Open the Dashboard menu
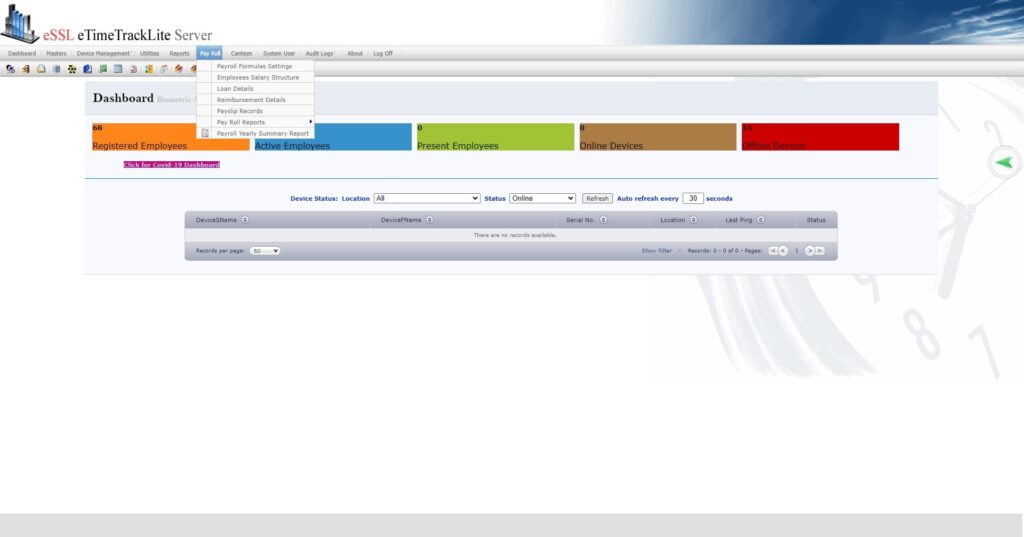This screenshot has height=537, width=1024. [x=22, y=54]
